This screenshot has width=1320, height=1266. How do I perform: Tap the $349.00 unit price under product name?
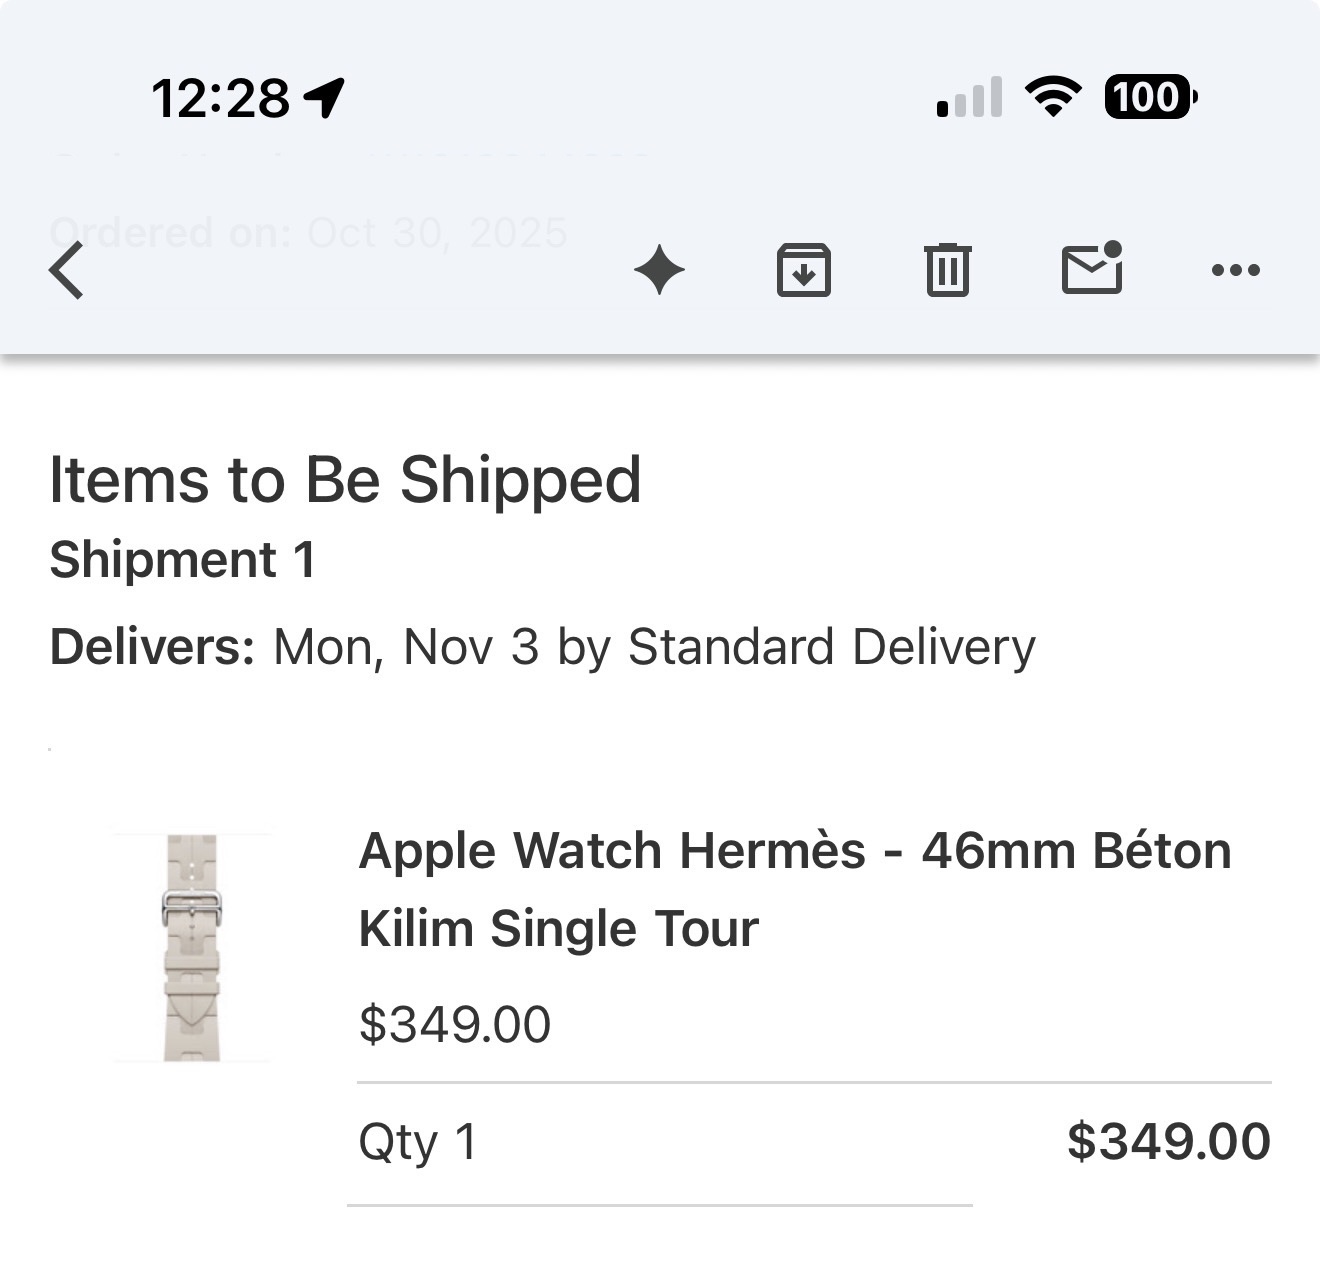[455, 1024]
